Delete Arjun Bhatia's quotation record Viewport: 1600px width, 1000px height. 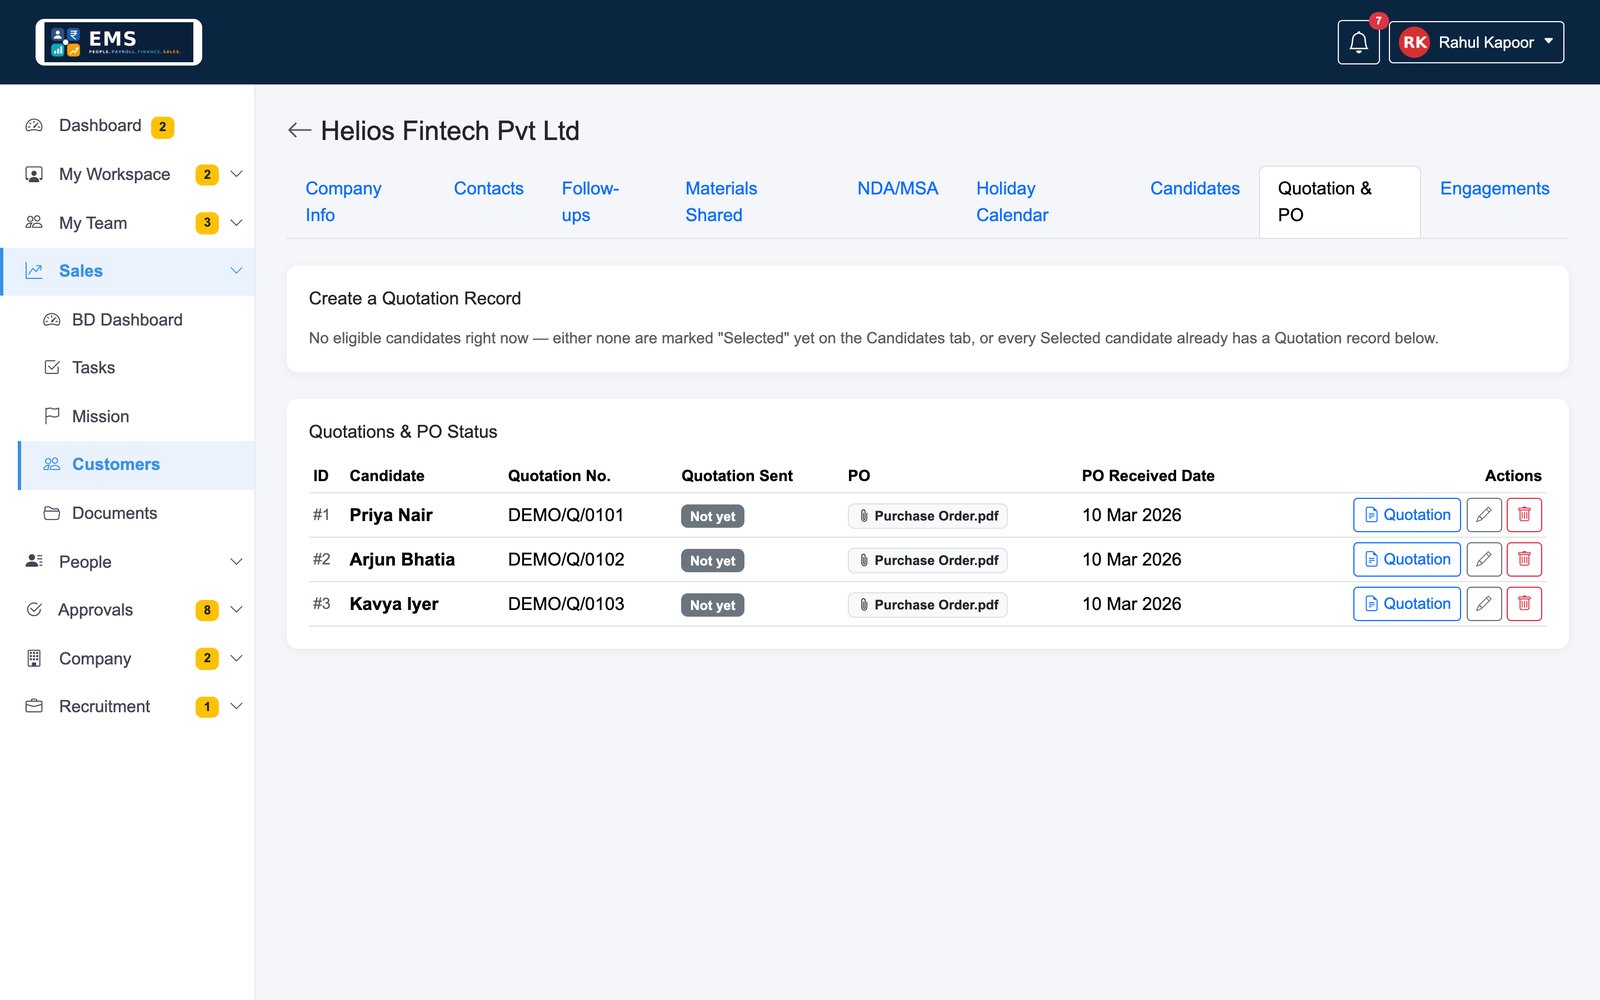coord(1524,560)
